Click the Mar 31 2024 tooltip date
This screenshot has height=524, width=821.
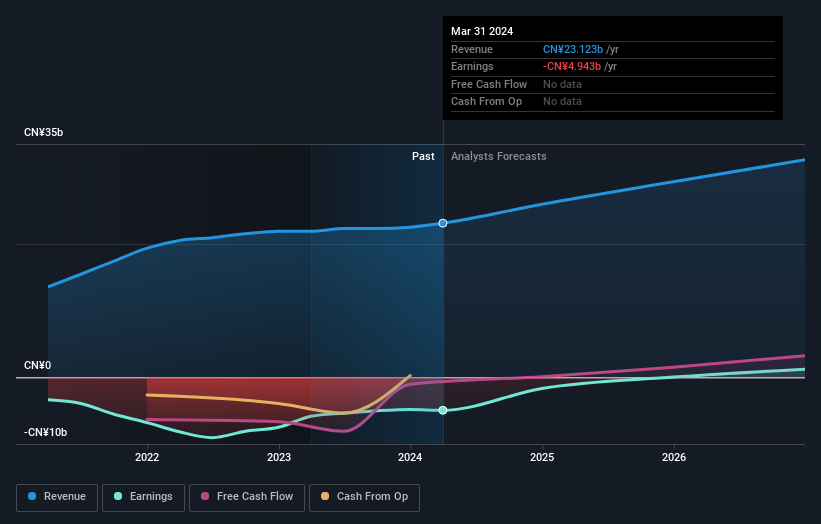[x=482, y=31]
